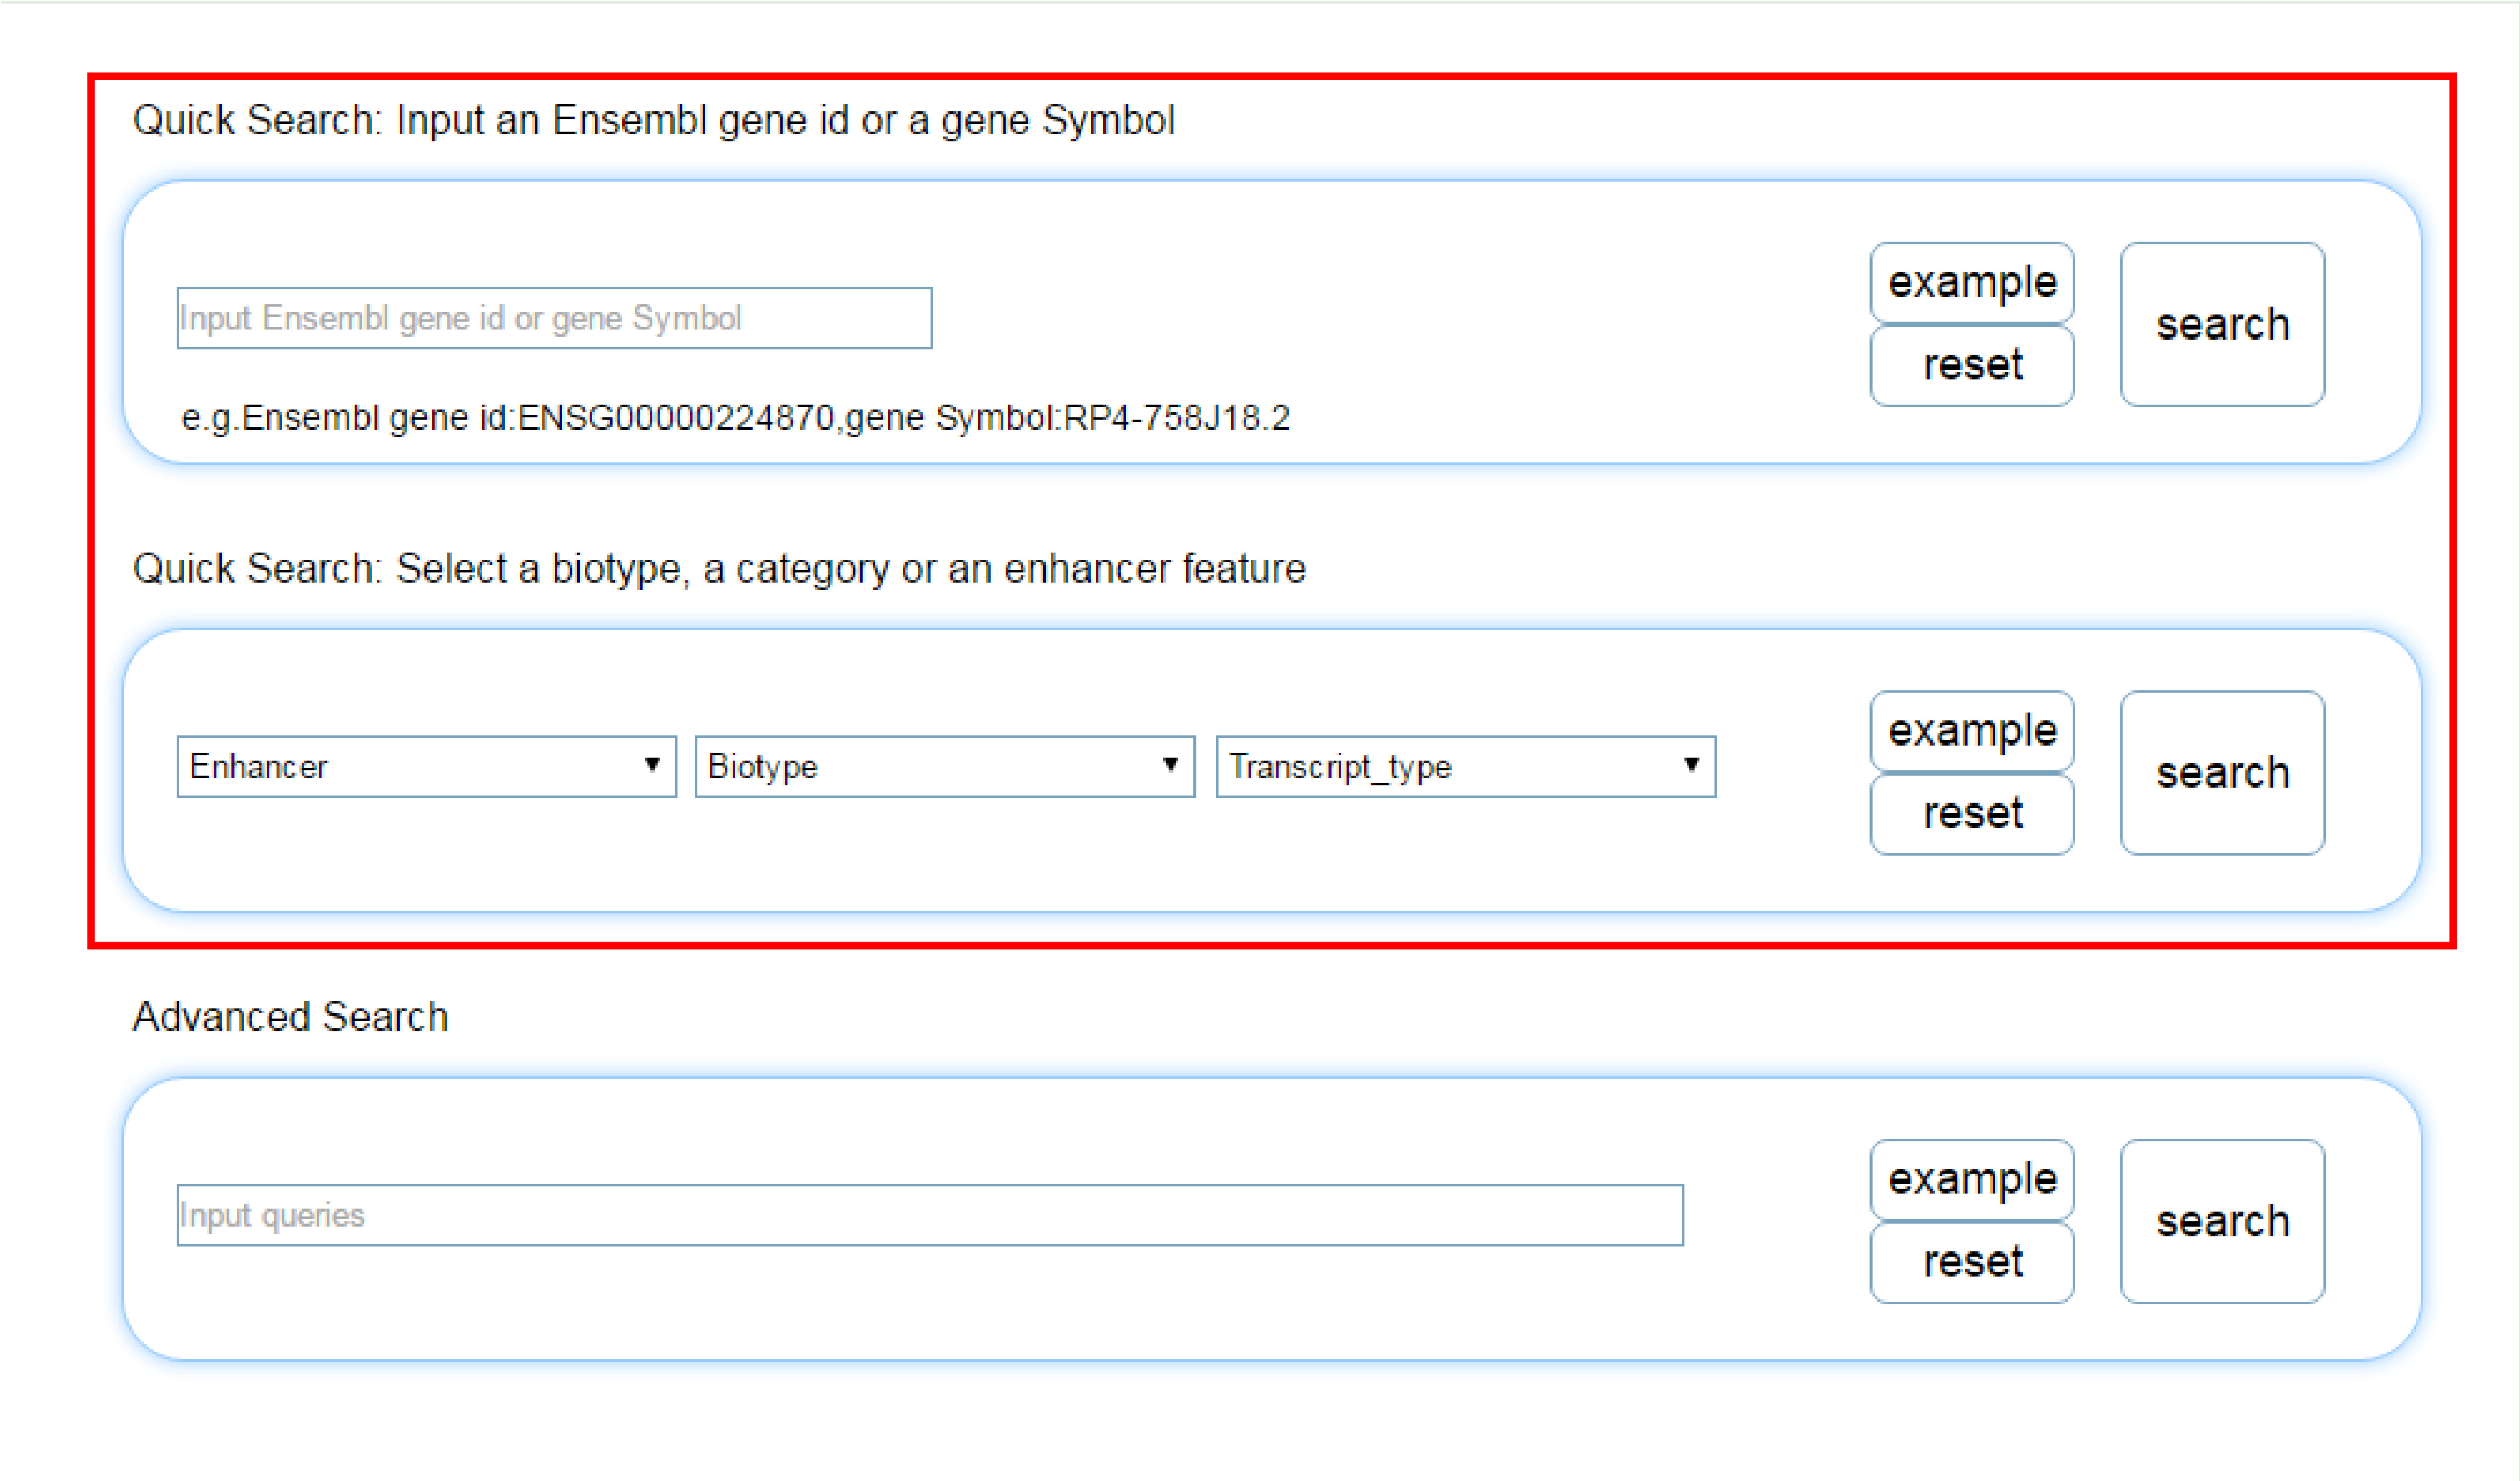This screenshot has height=1481, width=2520.
Task: Click the example text ENSG00000224870 line
Action: (735, 418)
